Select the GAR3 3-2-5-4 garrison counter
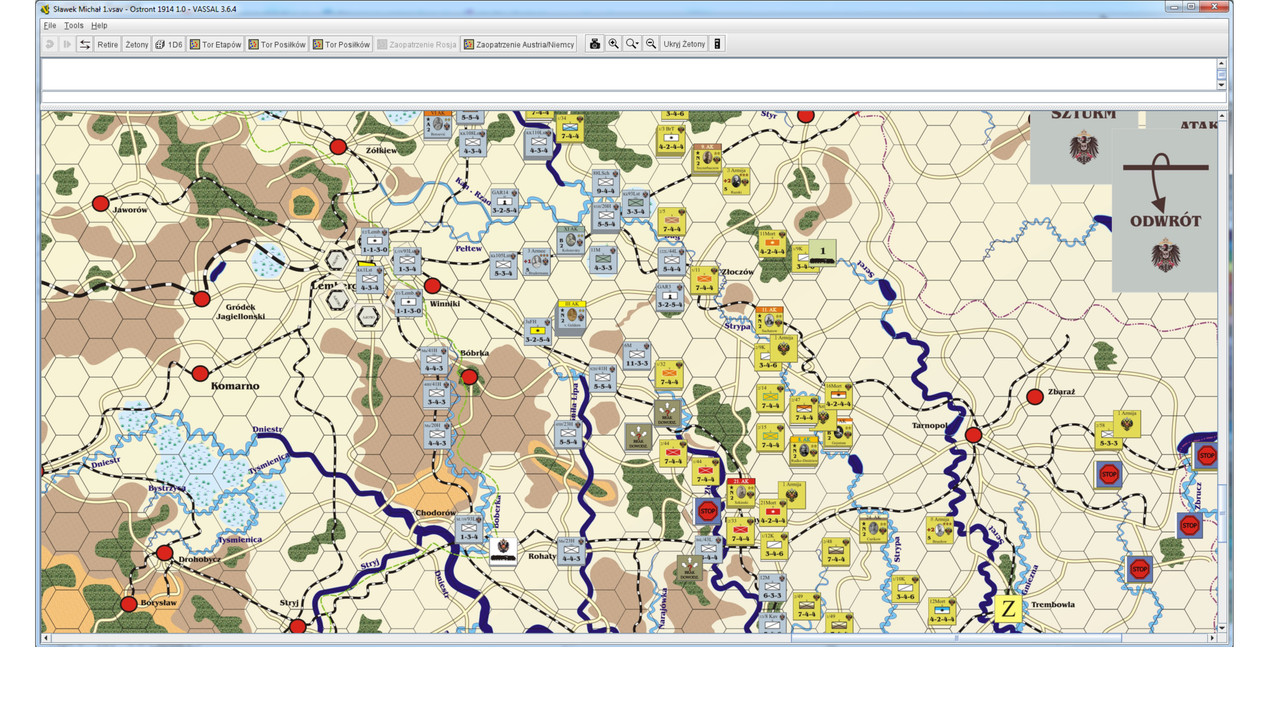 670,297
